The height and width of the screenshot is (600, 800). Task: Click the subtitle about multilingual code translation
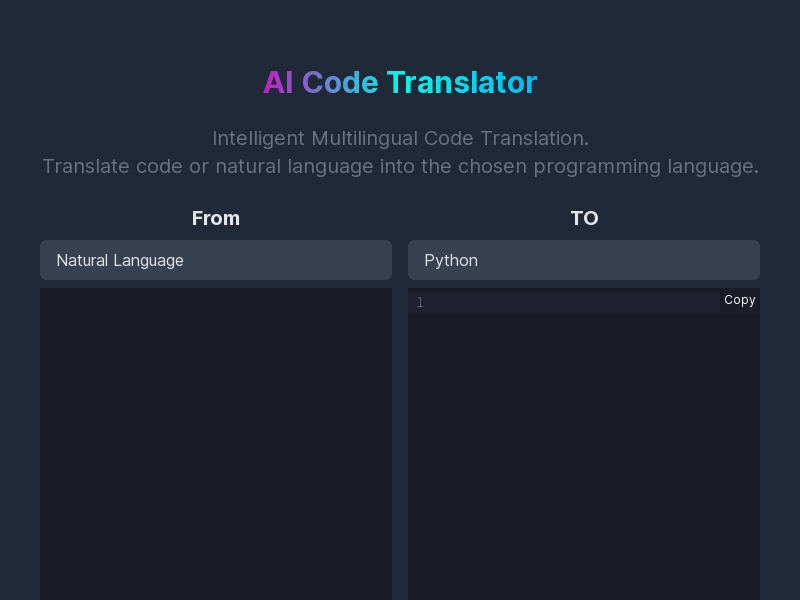(400, 152)
